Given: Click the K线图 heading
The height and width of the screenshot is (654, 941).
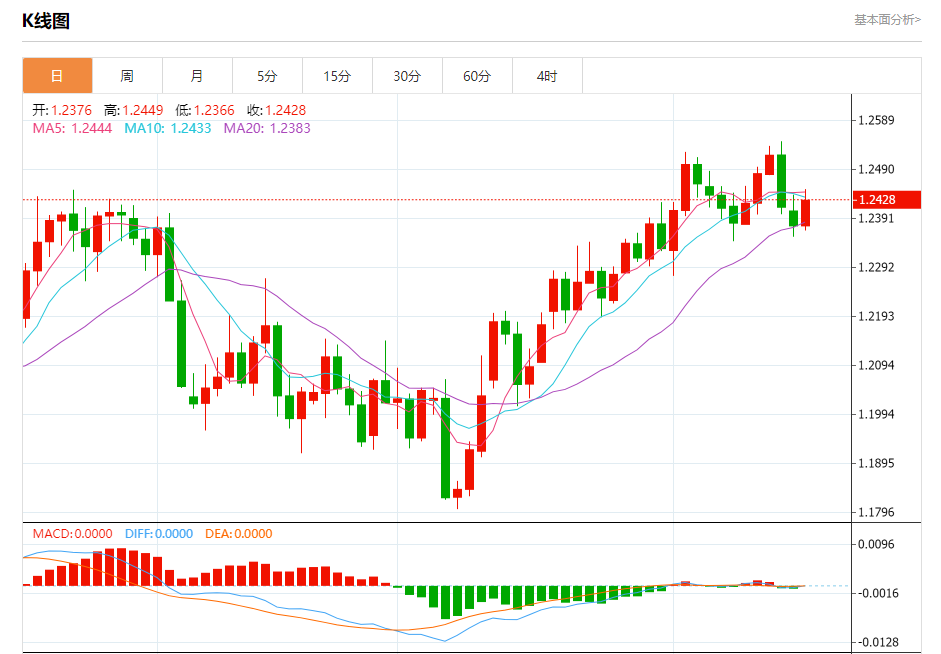Looking at the screenshot, I should coord(46,21).
